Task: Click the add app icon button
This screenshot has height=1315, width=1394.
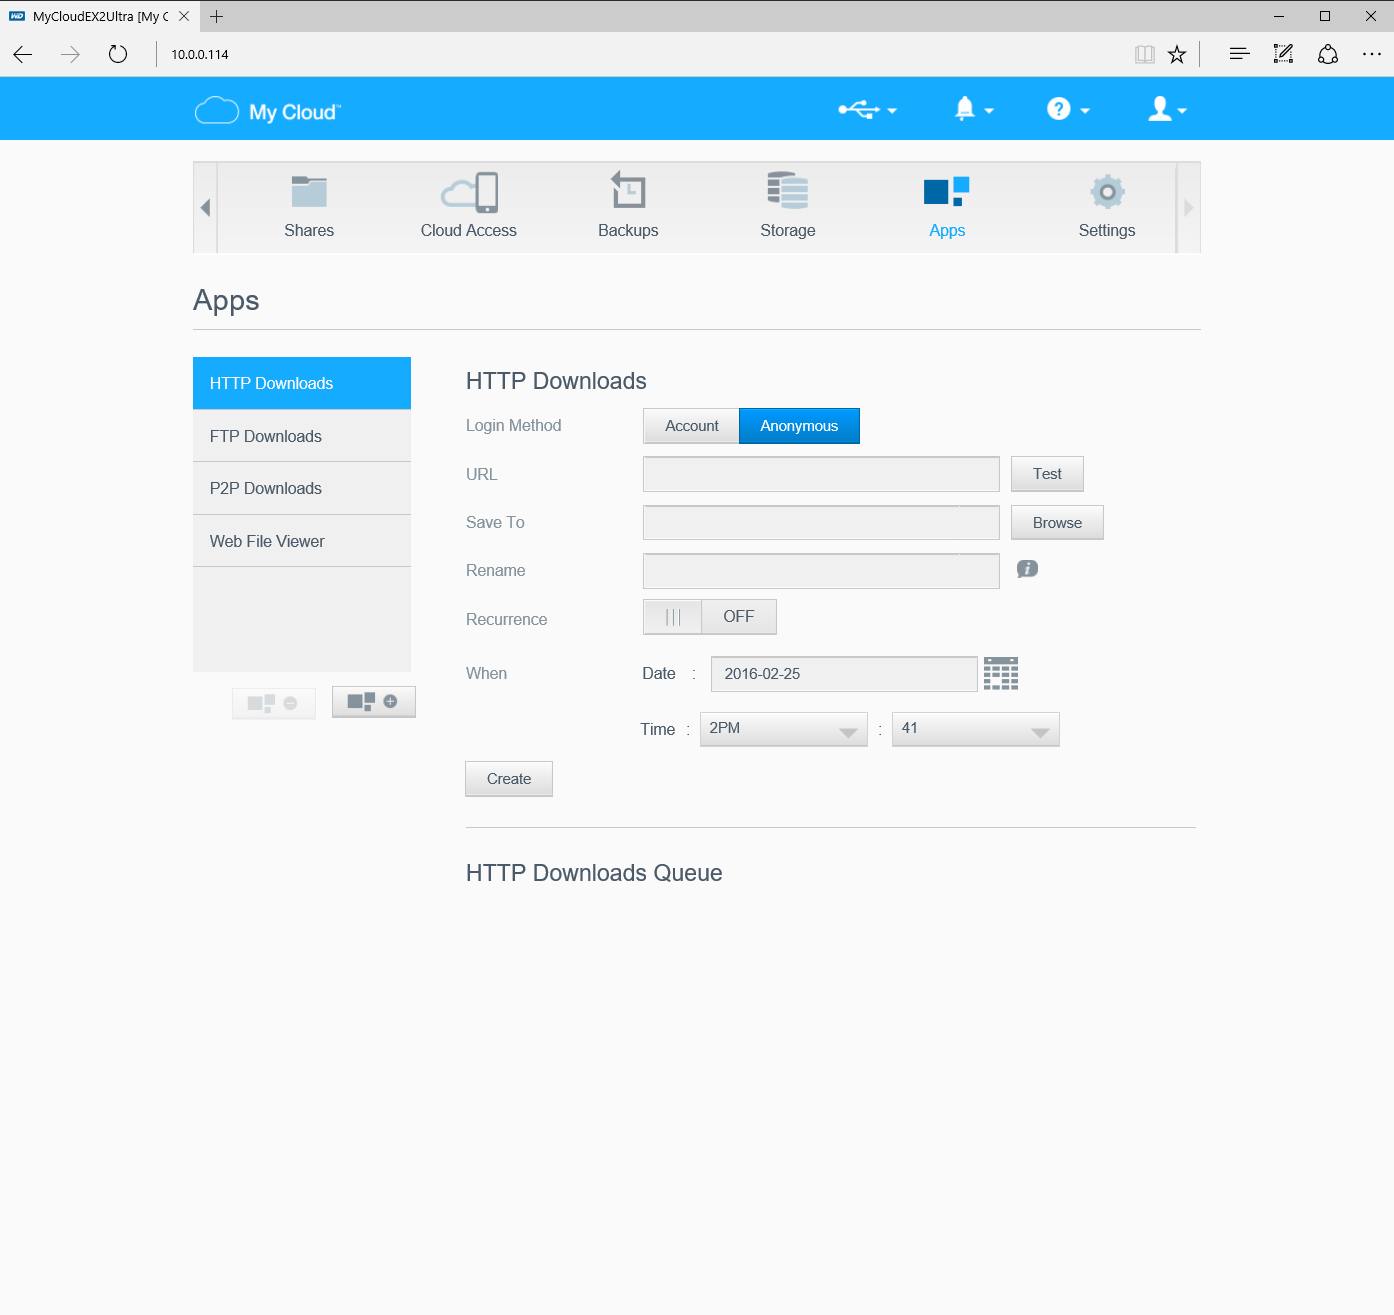Action: point(373,702)
